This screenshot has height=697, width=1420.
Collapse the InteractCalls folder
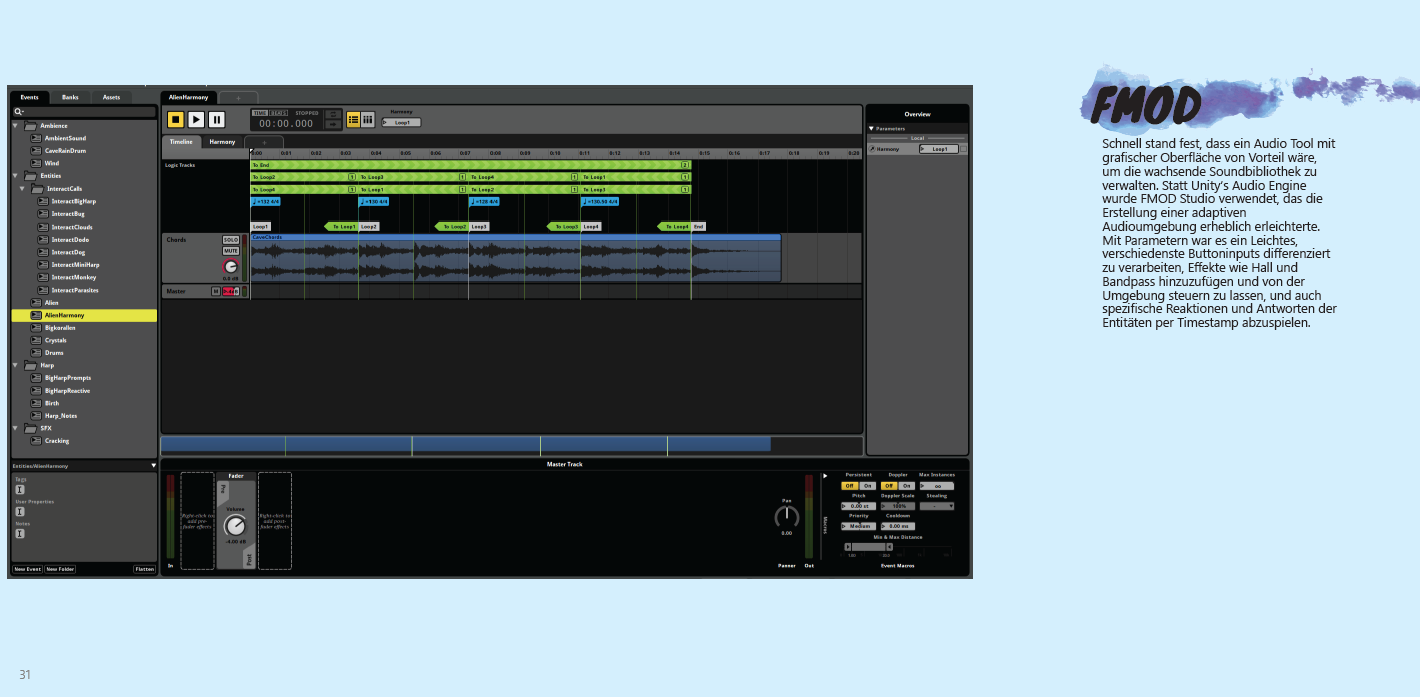point(23,188)
